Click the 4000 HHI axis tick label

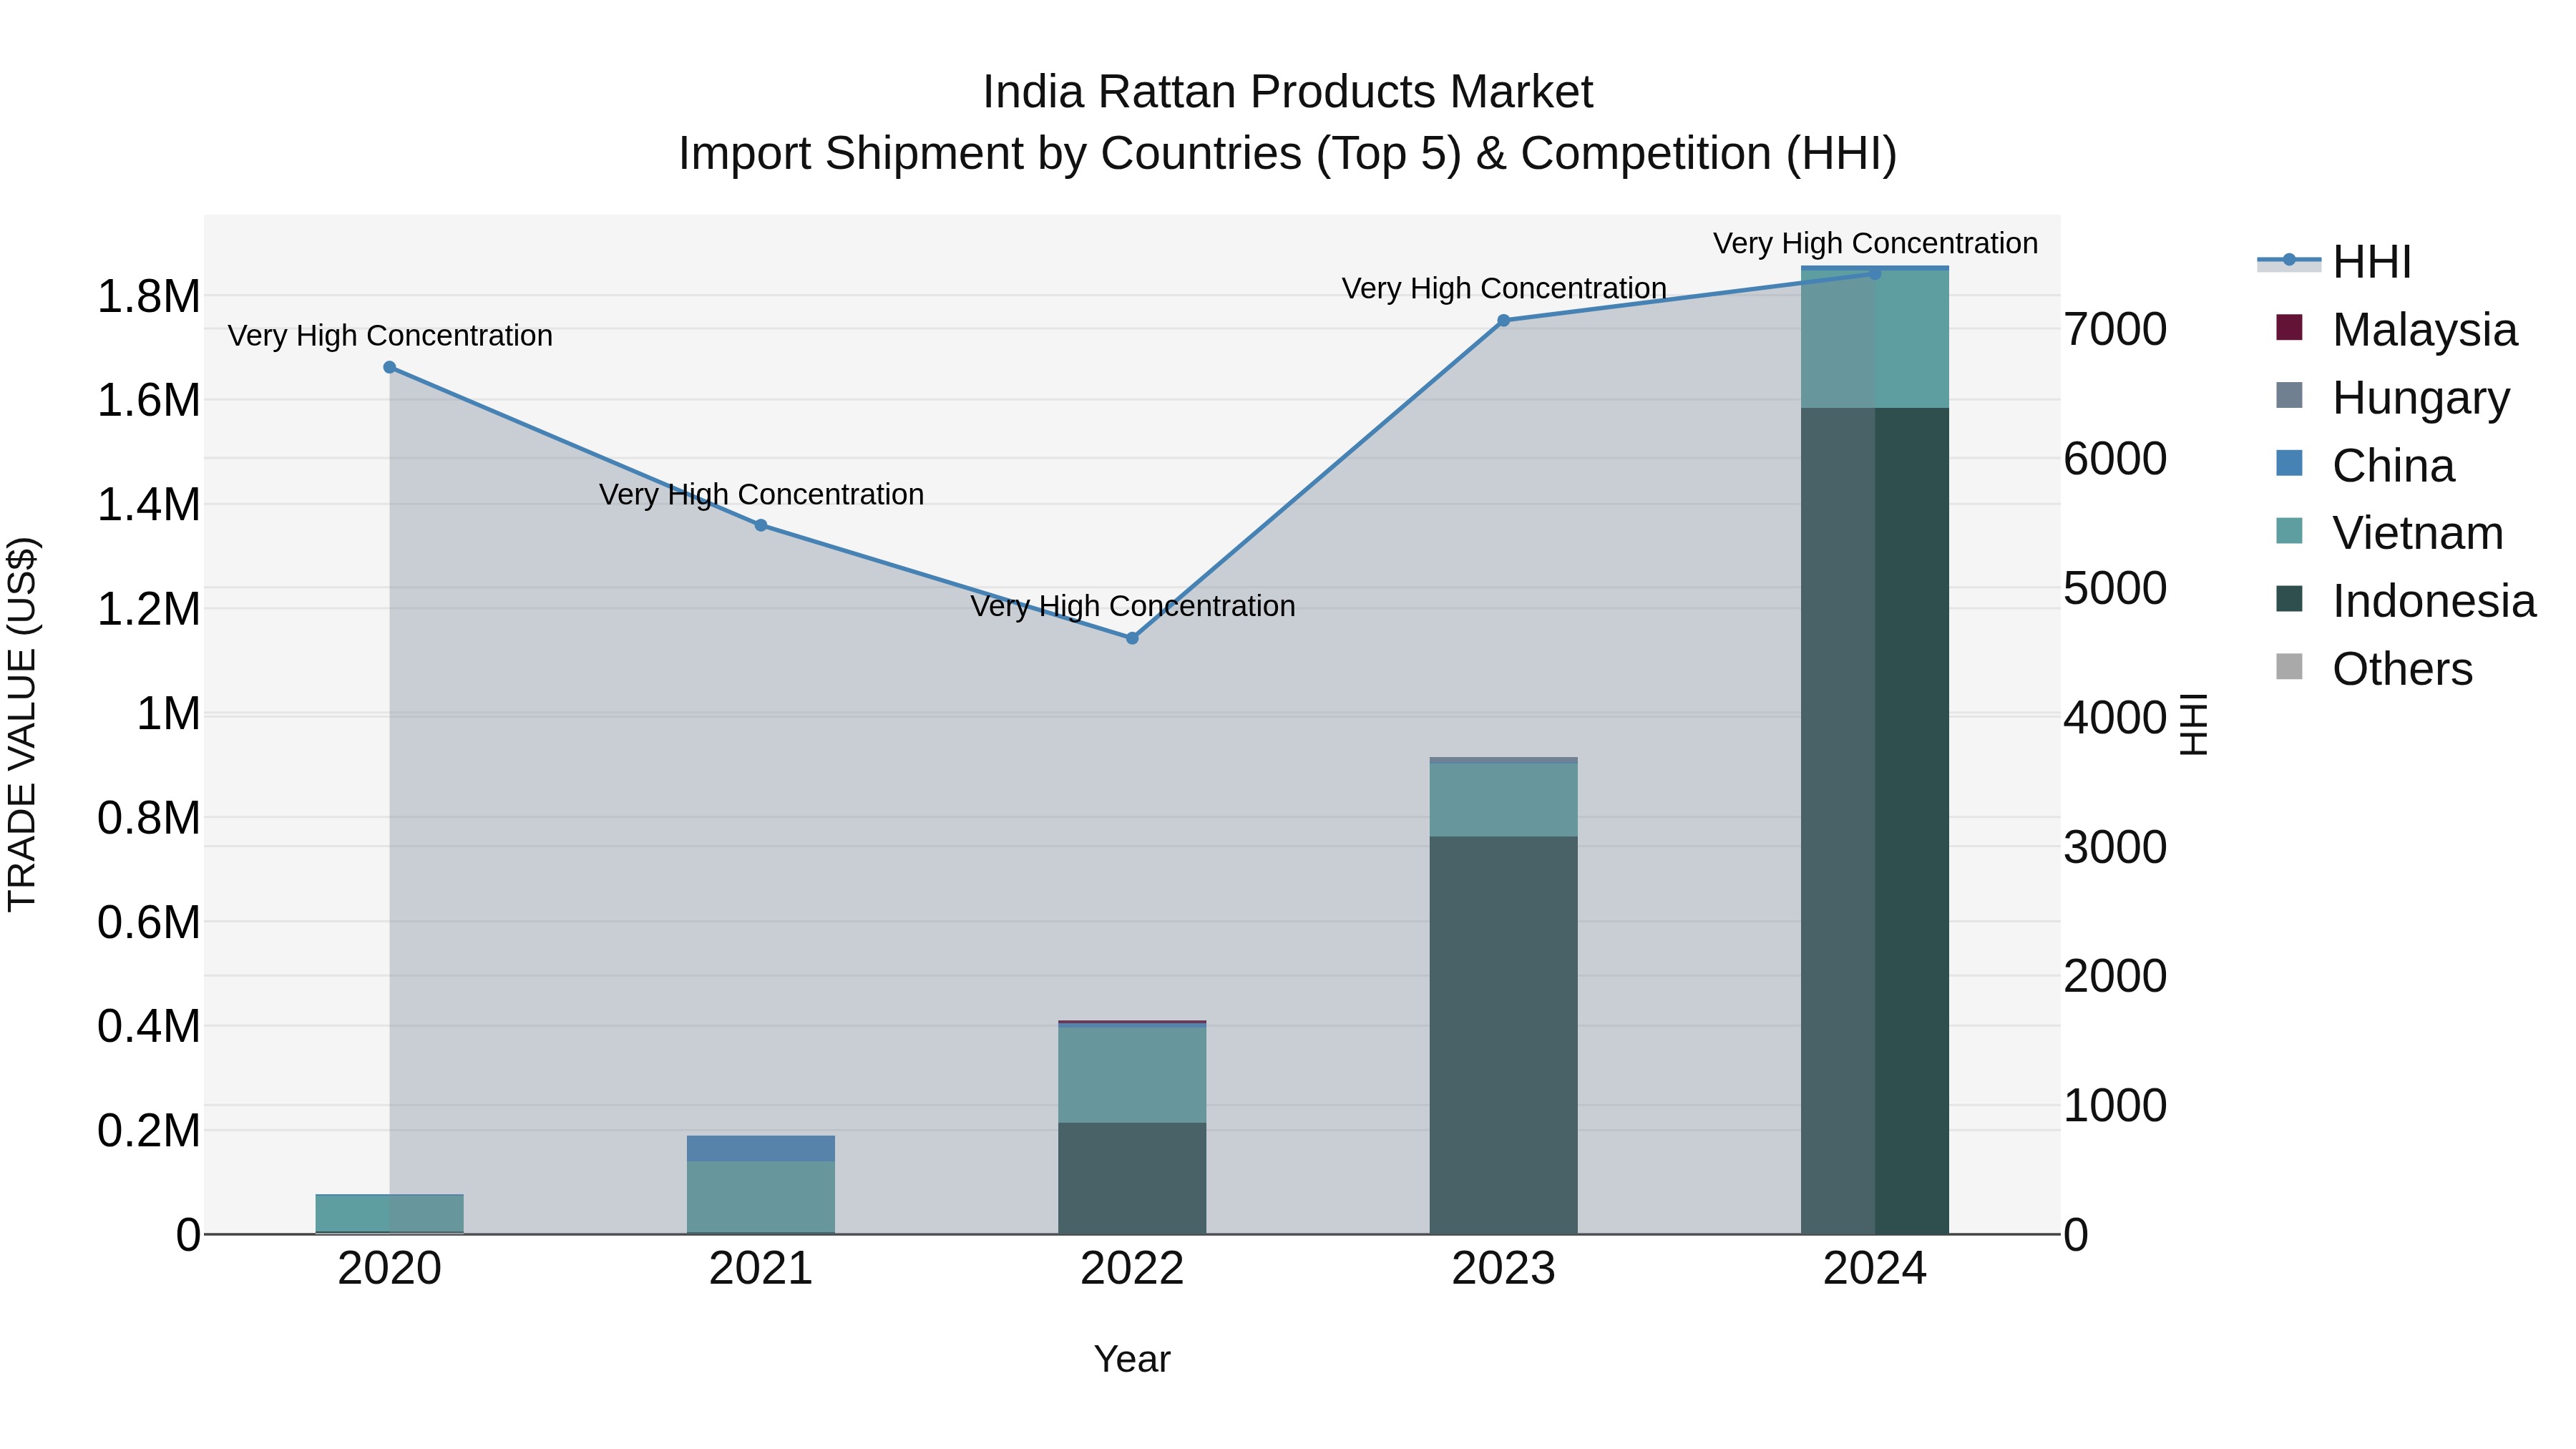point(2115,717)
